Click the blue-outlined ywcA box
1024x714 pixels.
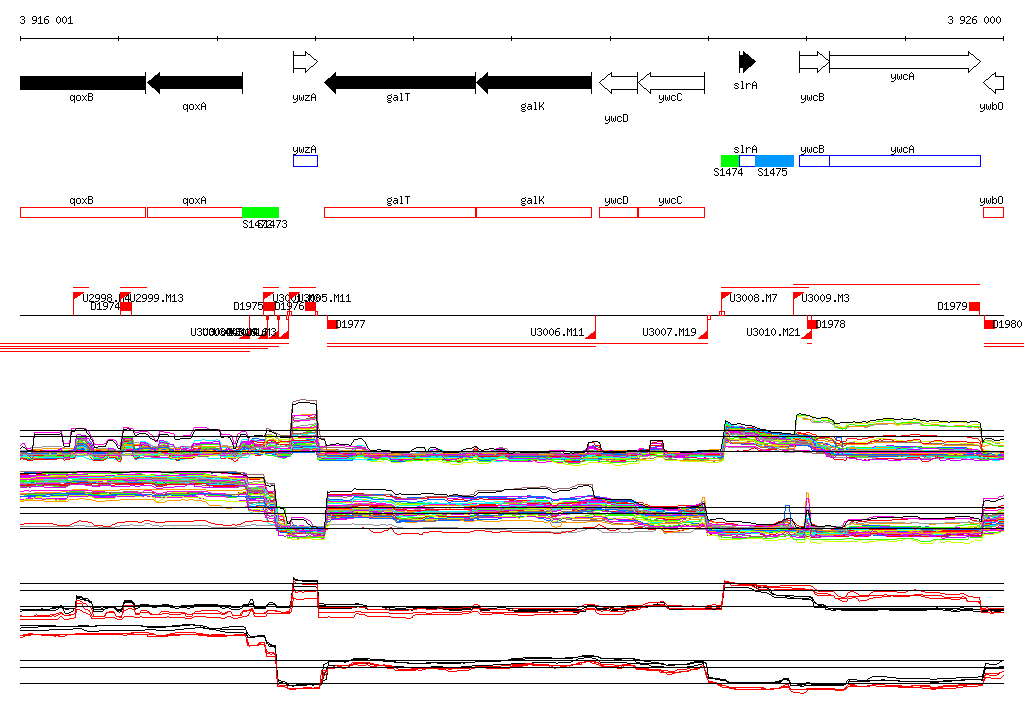(904, 161)
